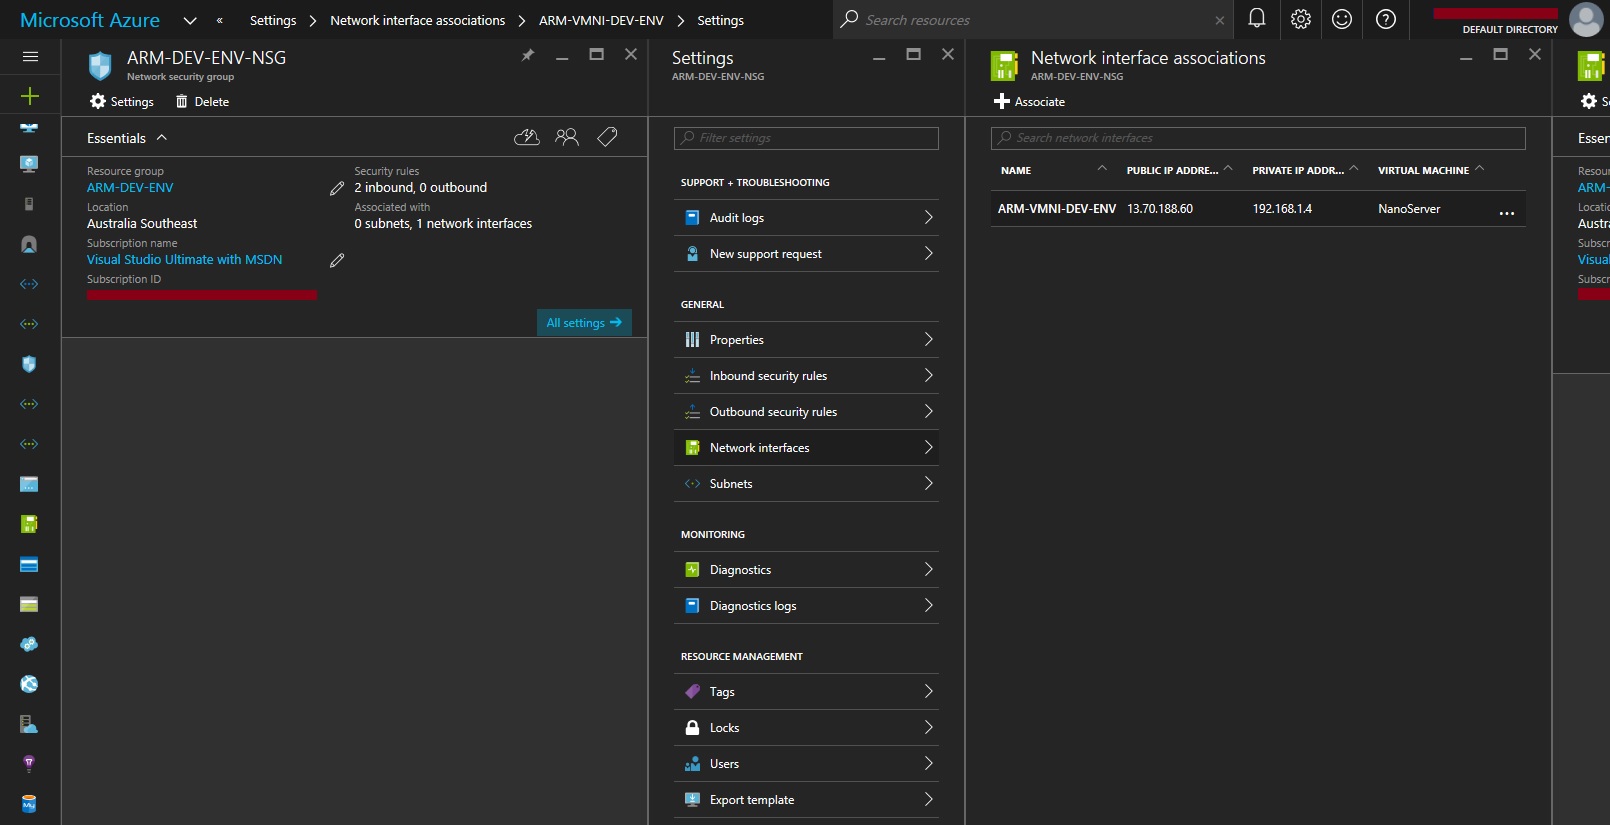Image resolution: width=1610 pixels, height=825 pixels.
Task: Open the ARM-DEV-ENV resource group link
Action: pyautogui.click(x=130, y=188)
